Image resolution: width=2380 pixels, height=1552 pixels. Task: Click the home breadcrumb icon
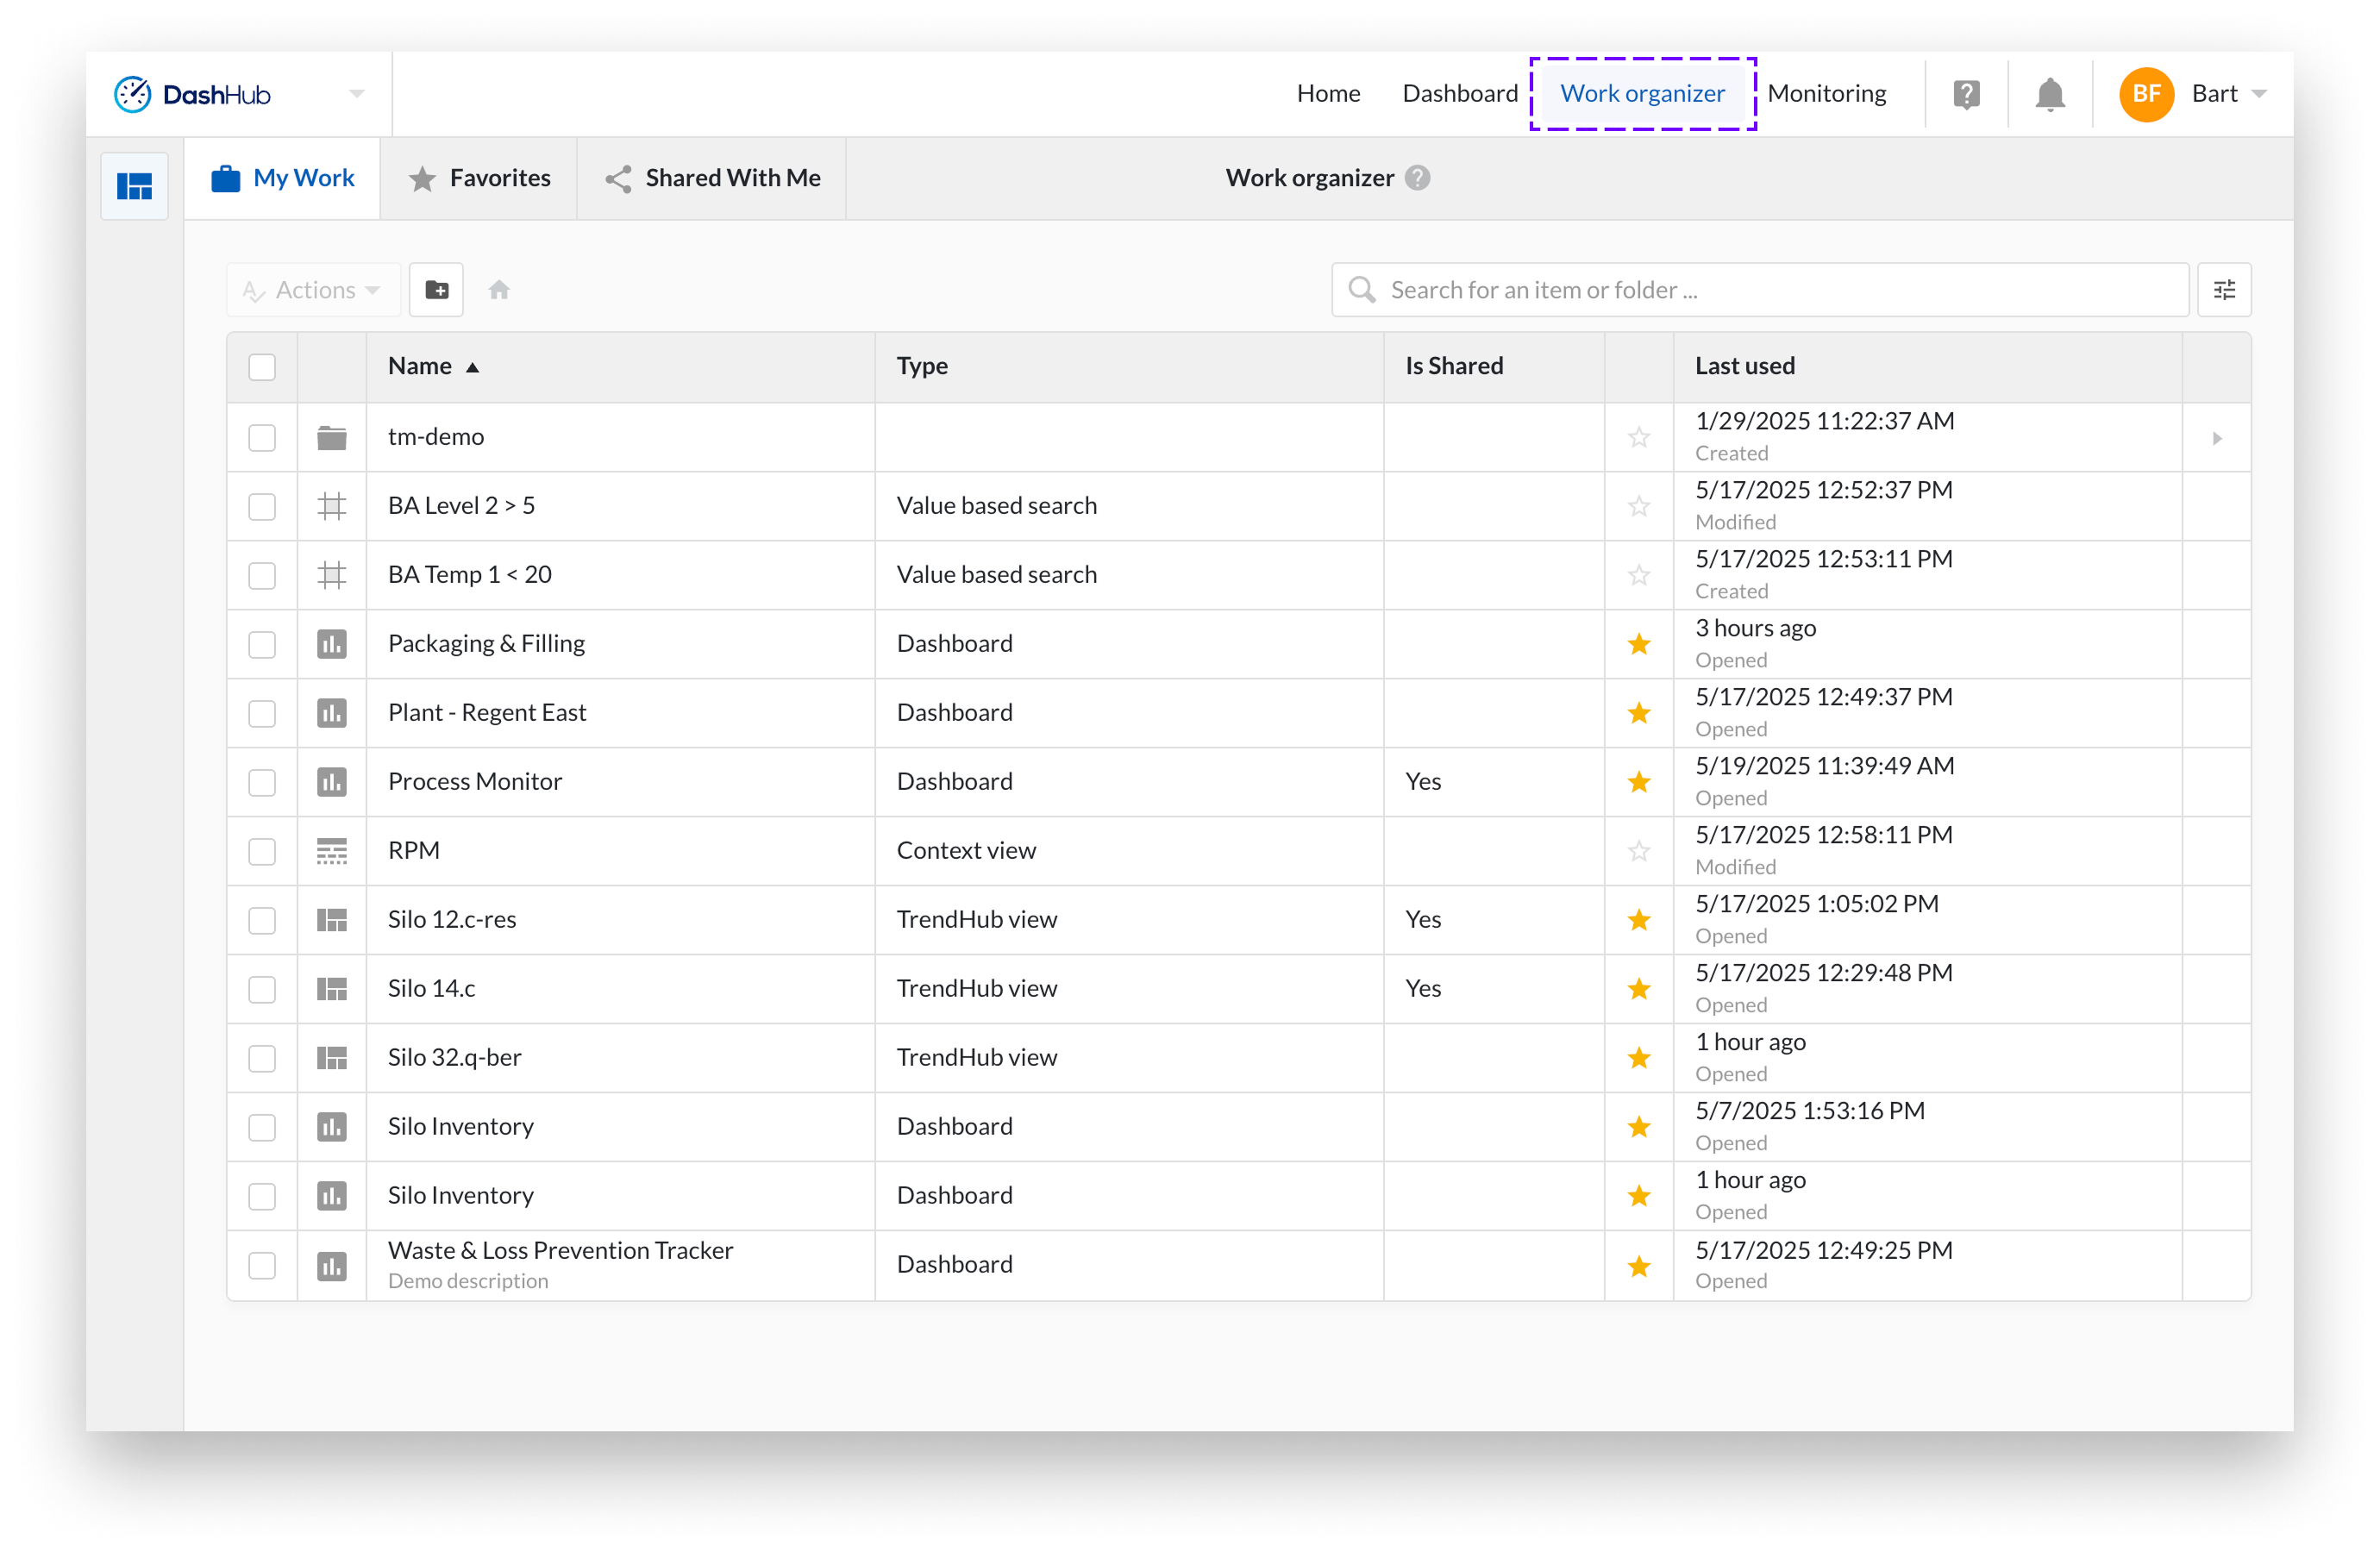click(499, 290)
